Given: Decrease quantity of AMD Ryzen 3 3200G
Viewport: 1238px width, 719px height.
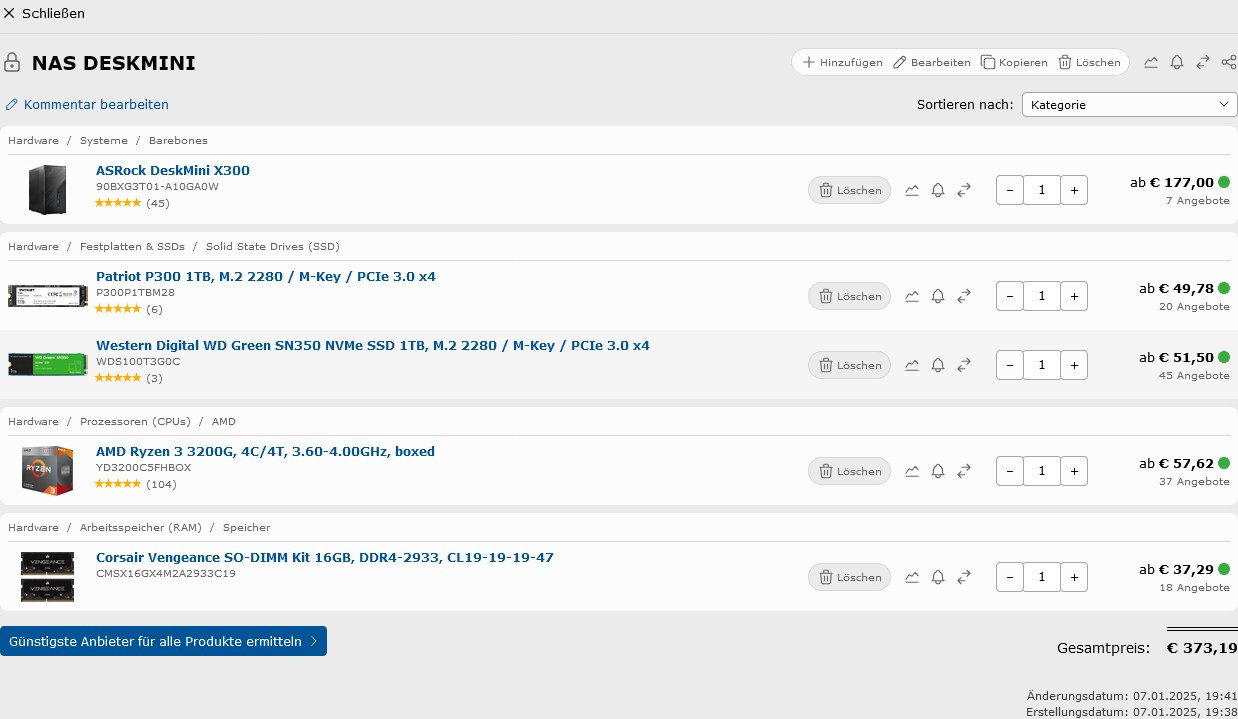Looking at the screenshot, I should [x=1010, y=471].
